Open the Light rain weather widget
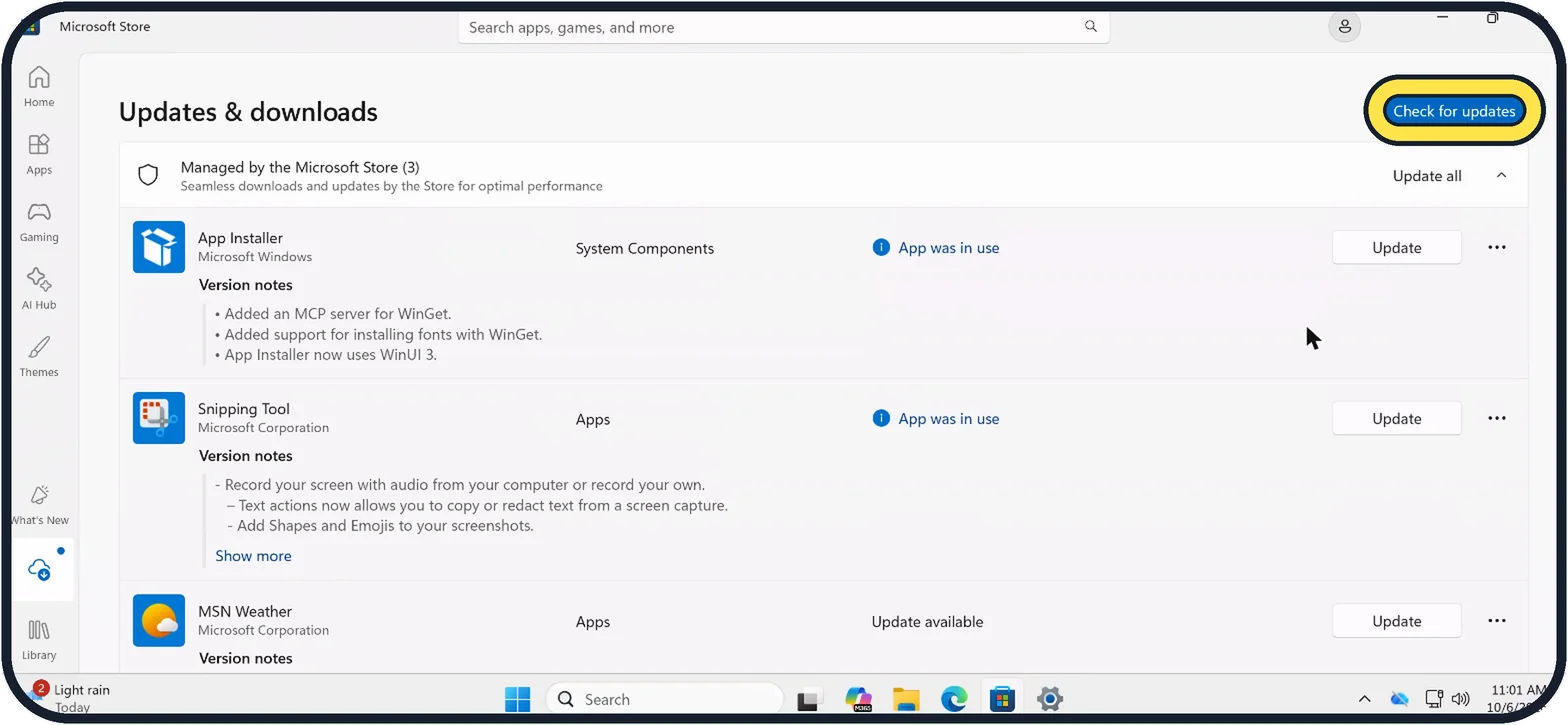The image size is (1568, 725). click(x=70, y=698)
